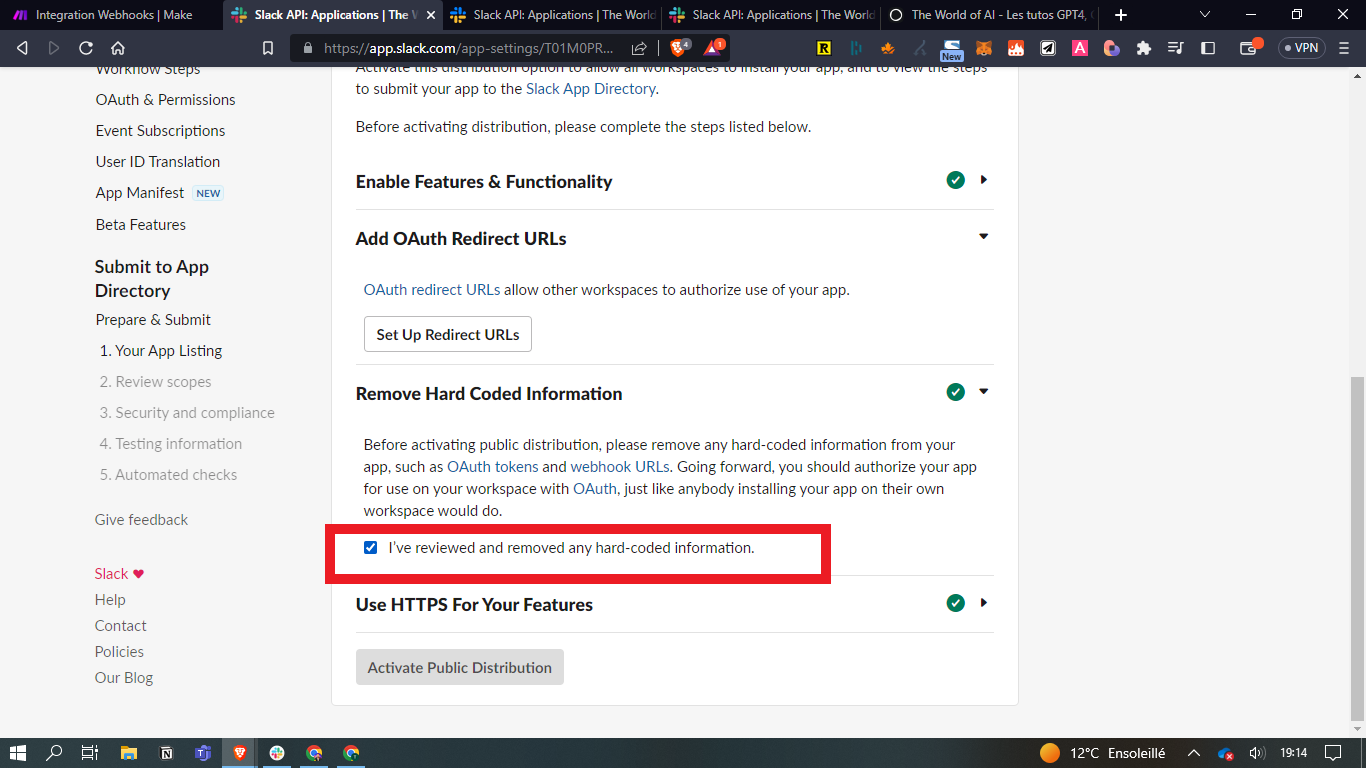Bookmark this page using the bookmark icon

click(x=267, y=48)
